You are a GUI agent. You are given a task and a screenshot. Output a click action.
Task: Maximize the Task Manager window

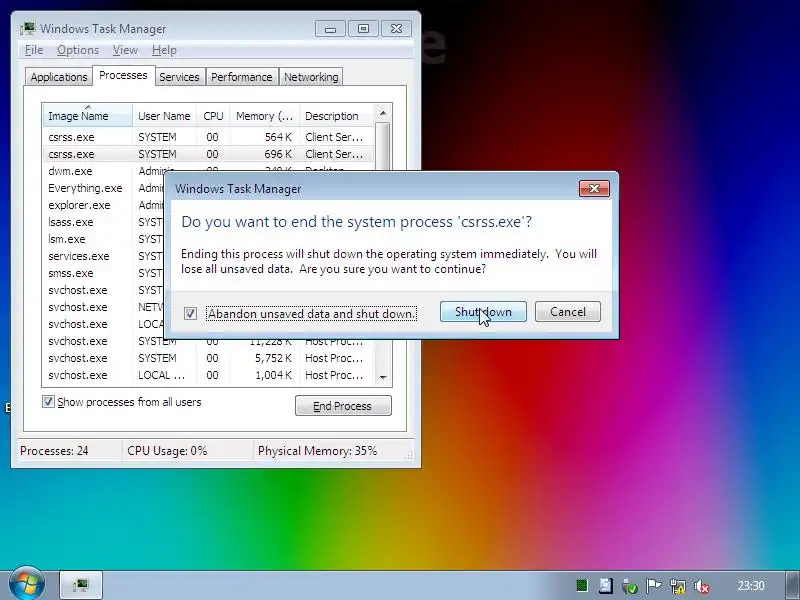point(363,29)
